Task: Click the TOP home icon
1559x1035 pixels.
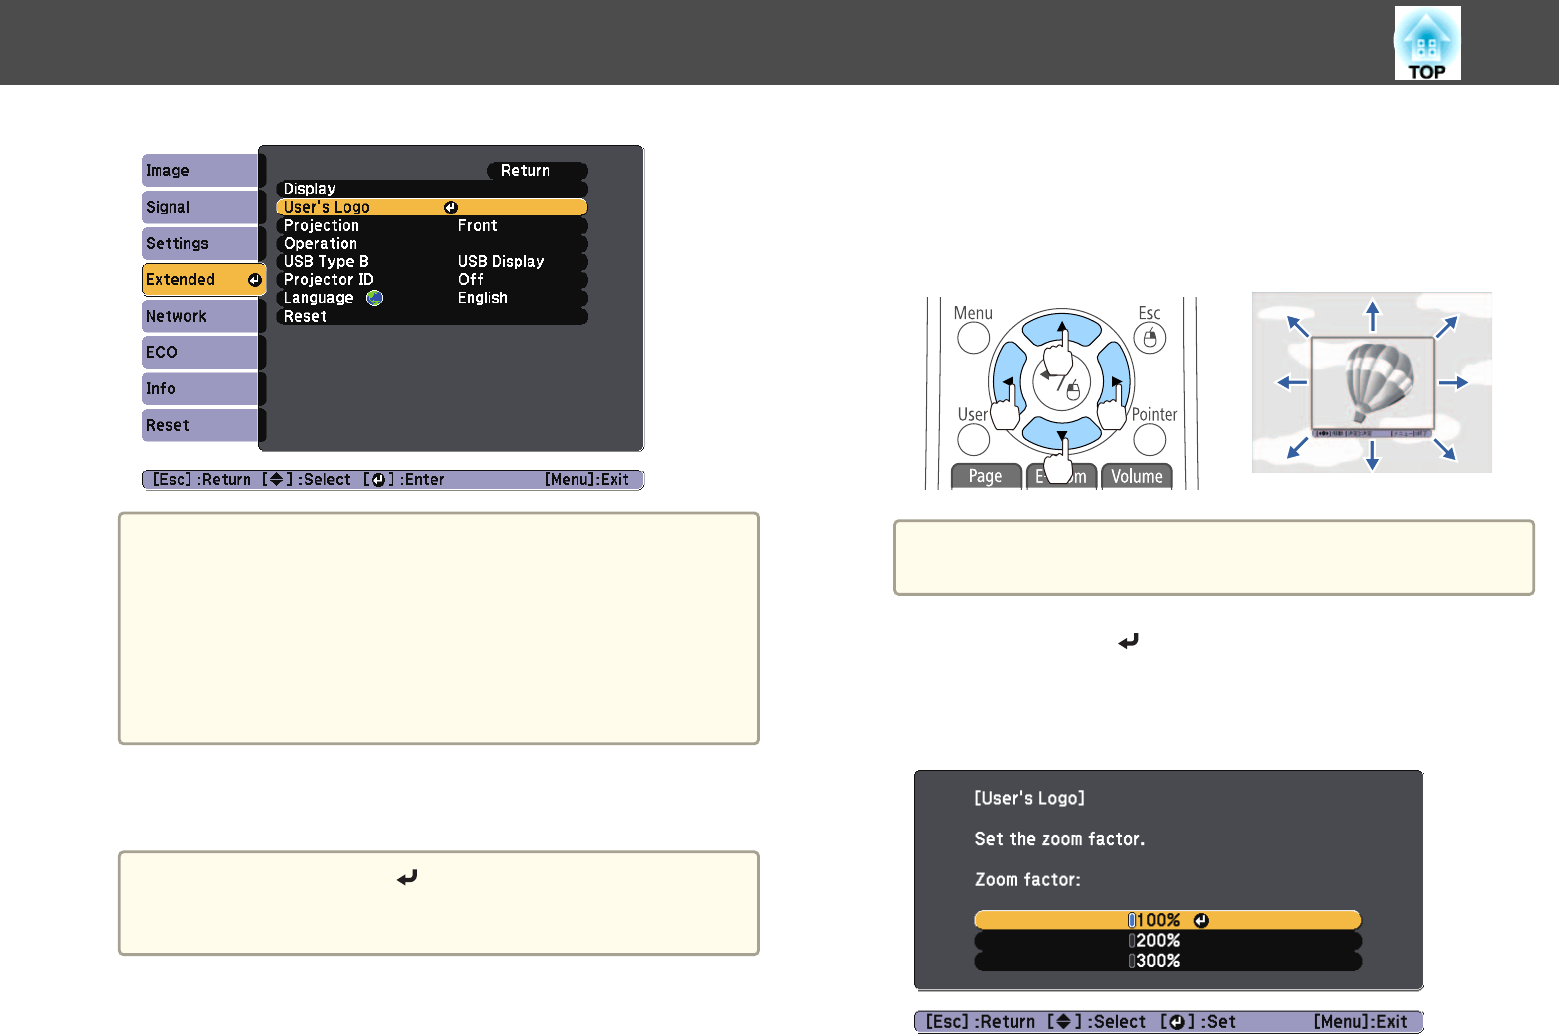Action: click(x=1427, y=43)
